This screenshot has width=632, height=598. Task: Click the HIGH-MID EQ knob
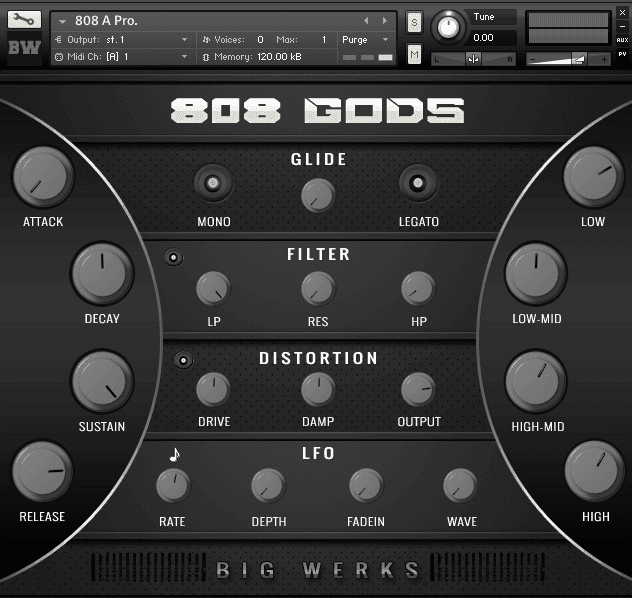[536, 381]
